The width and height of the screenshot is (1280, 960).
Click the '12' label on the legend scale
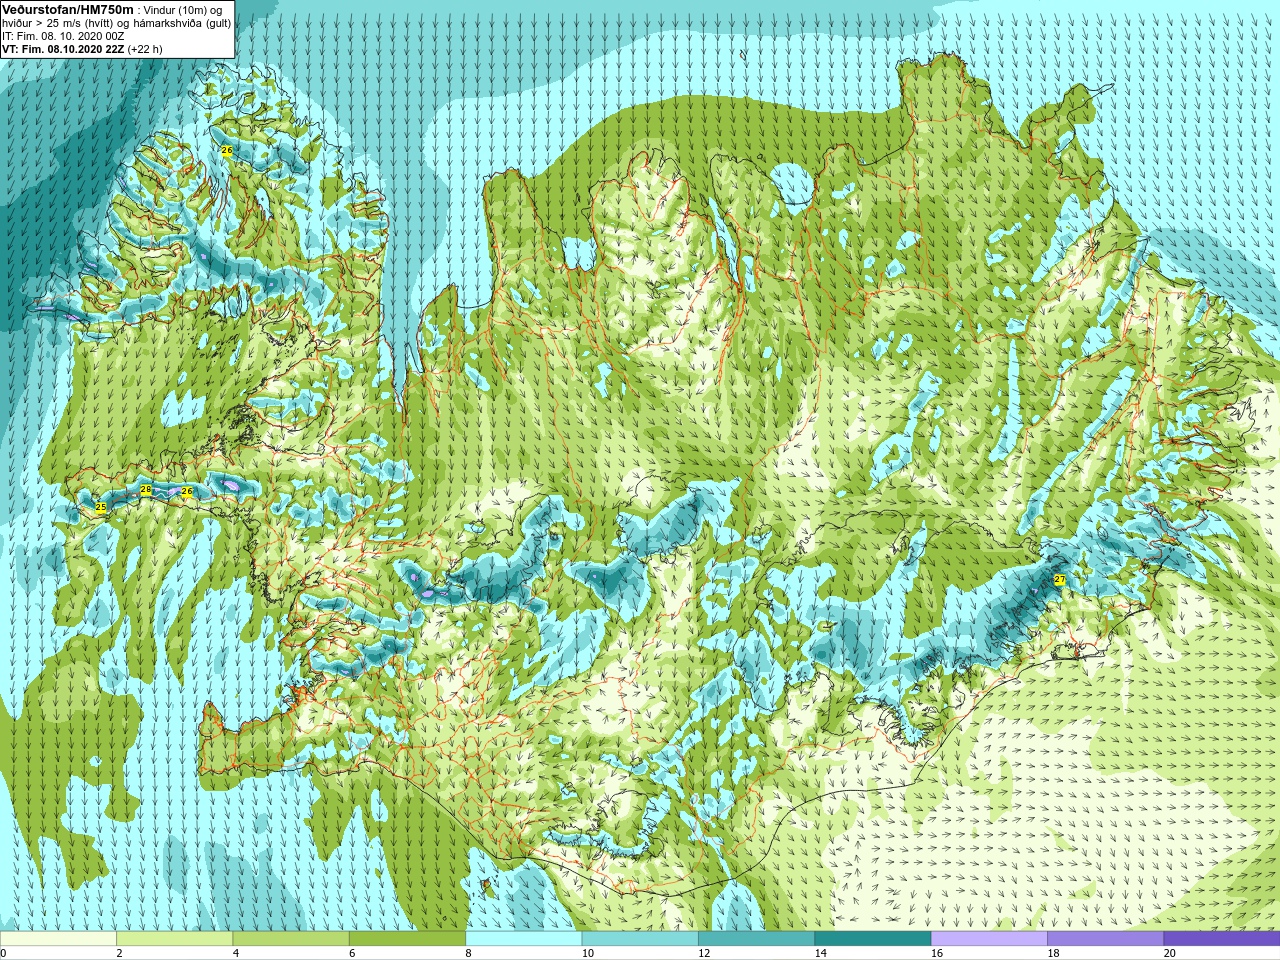[704, 954]
